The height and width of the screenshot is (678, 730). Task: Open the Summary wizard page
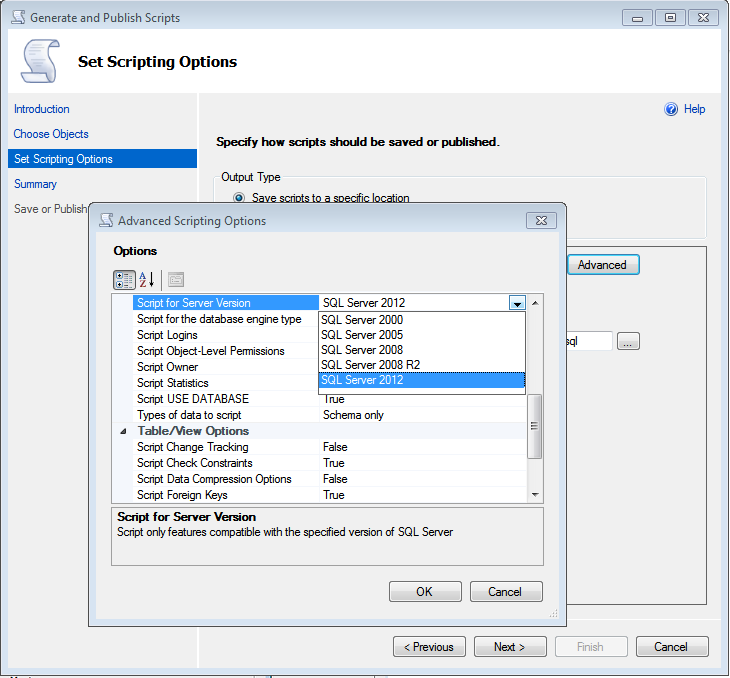coord(35,184)
